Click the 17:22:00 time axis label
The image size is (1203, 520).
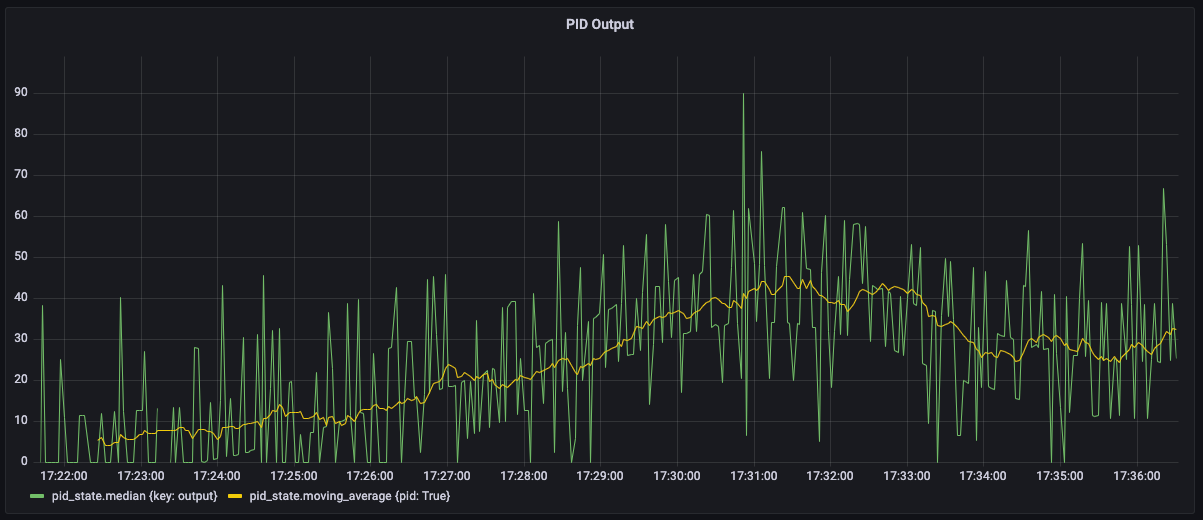point(62,476)
